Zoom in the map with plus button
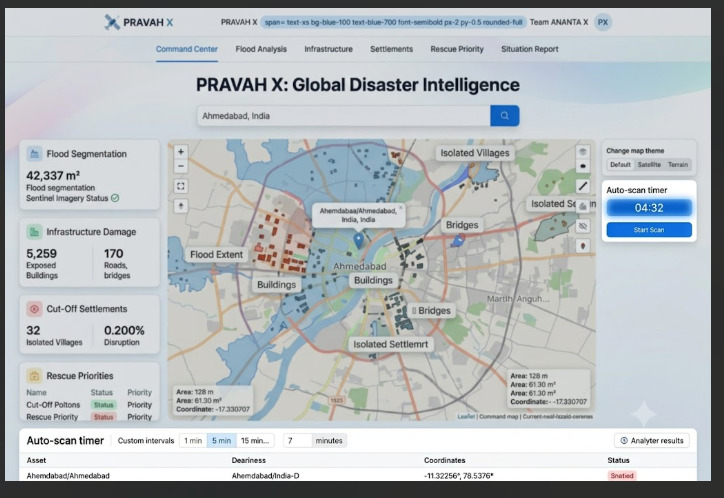This screenshot has width=724, height=498. 181,151
